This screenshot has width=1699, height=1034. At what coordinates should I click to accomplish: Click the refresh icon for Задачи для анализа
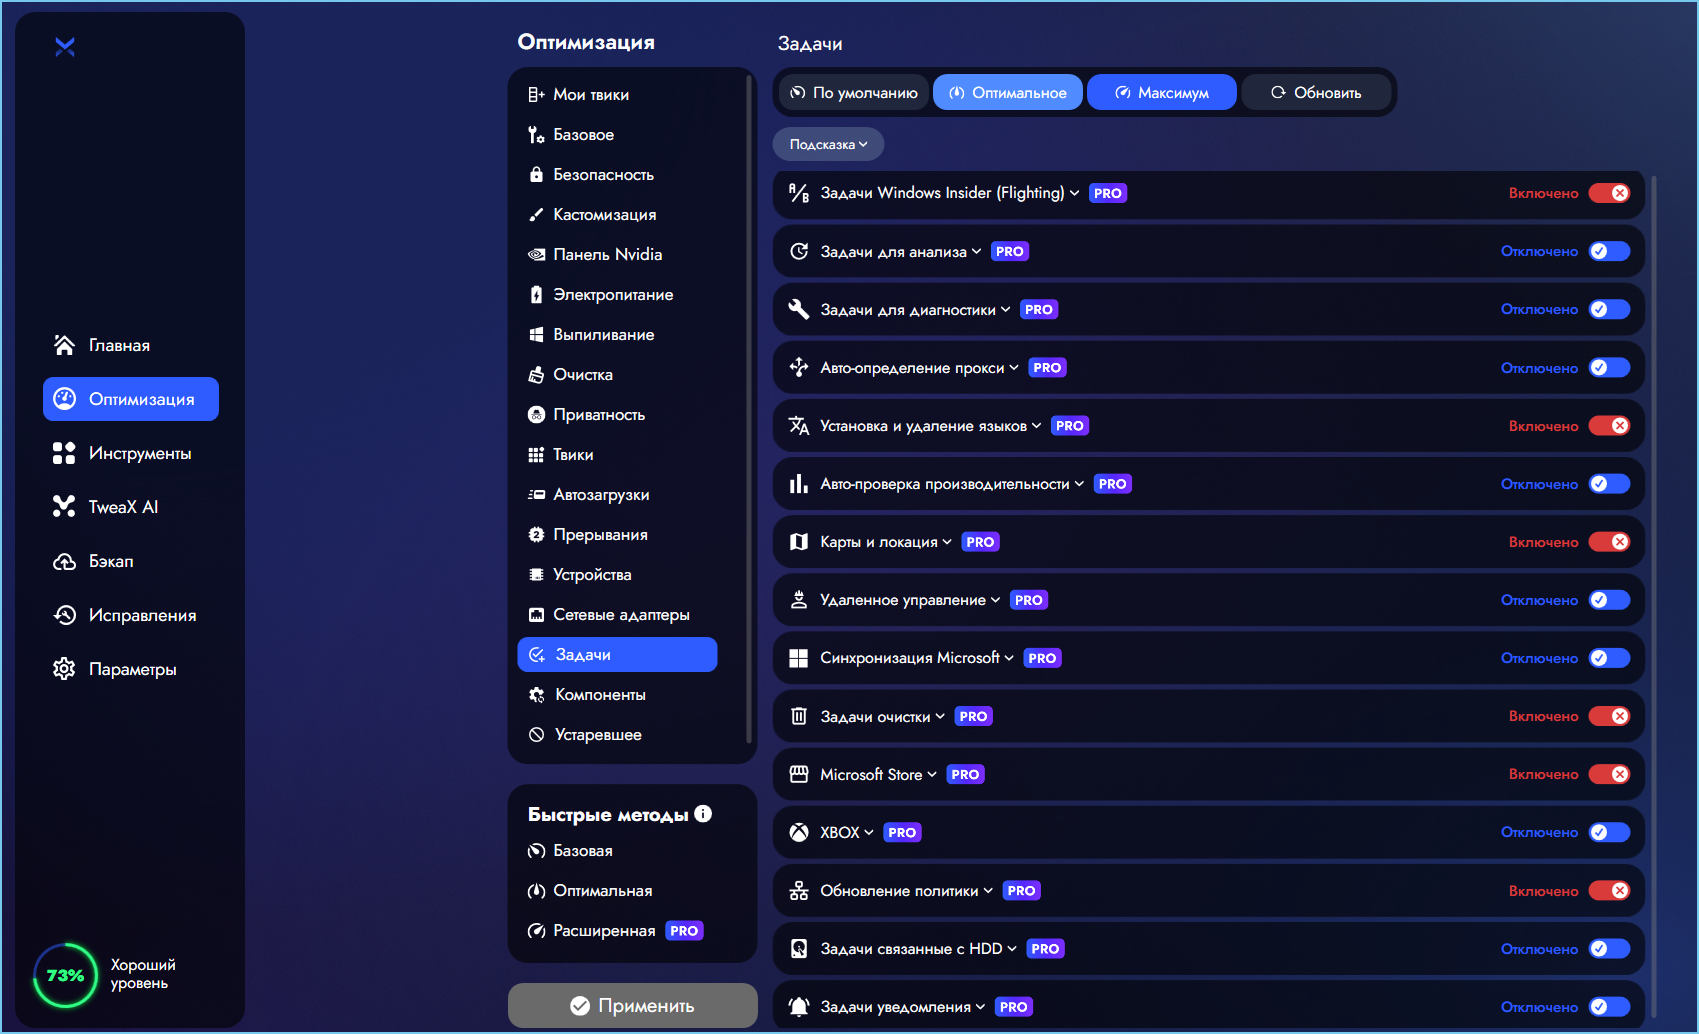pos(799,251)
